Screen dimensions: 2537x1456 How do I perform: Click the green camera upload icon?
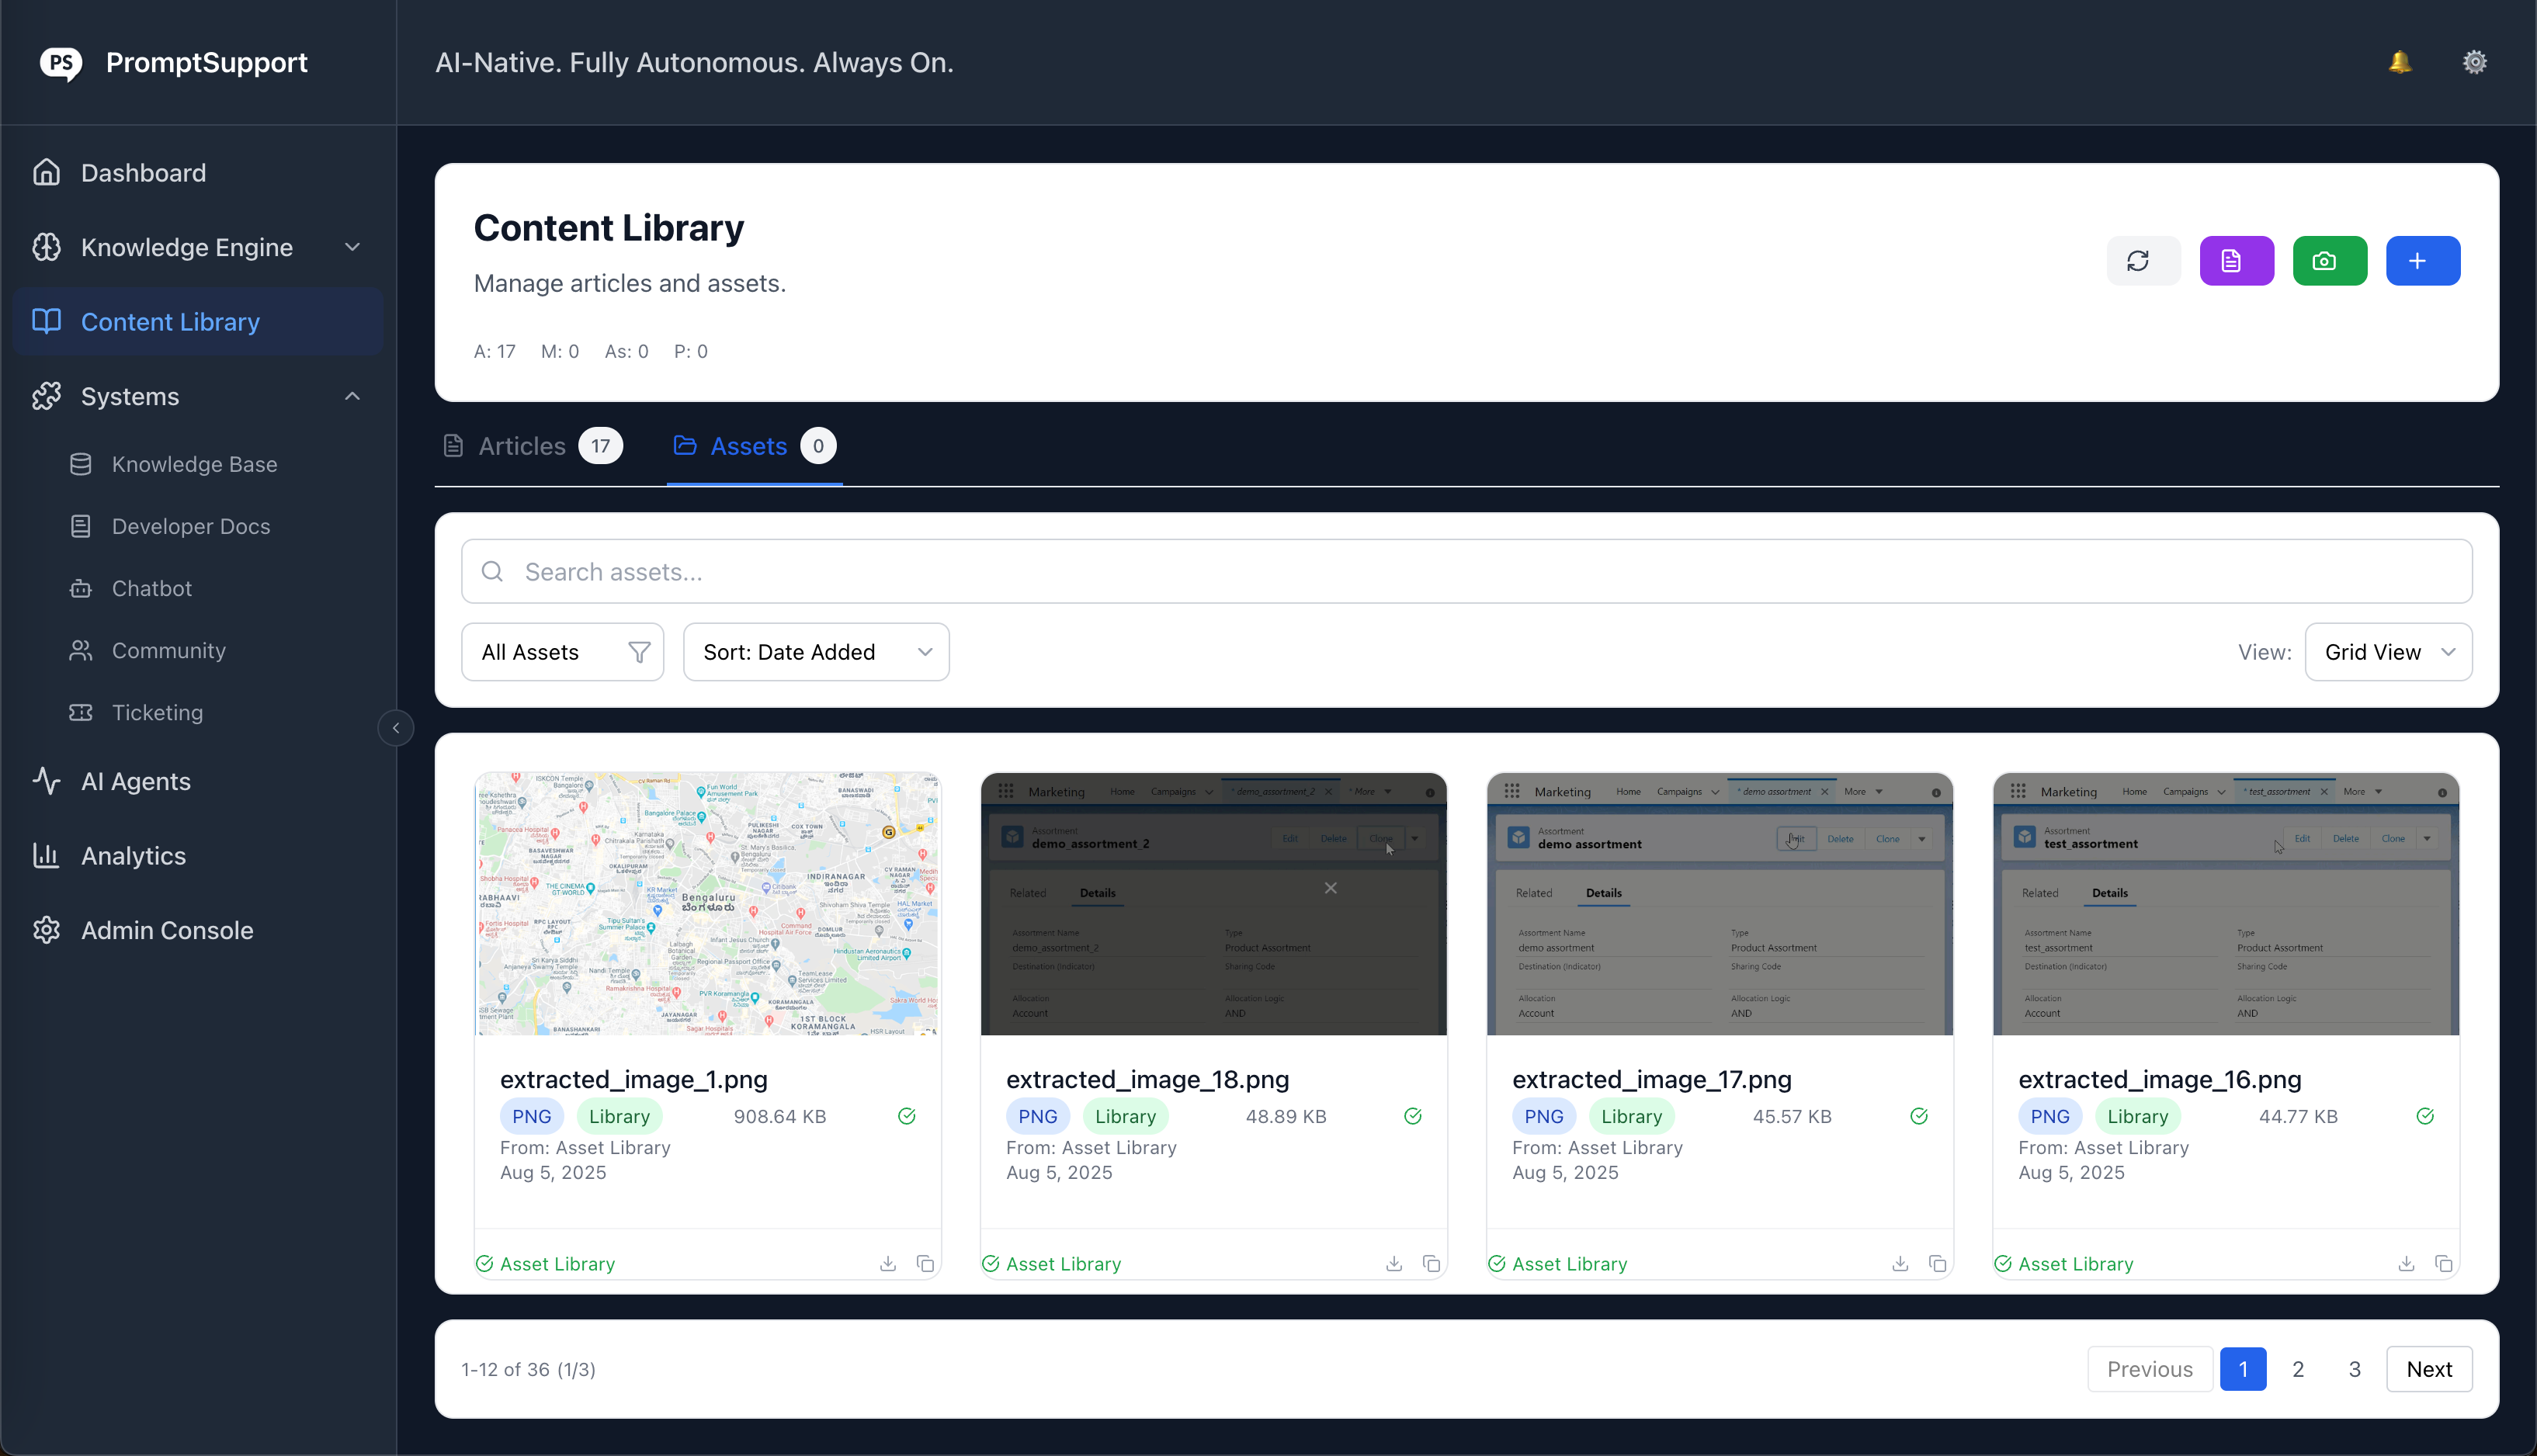click(2330, 260)
